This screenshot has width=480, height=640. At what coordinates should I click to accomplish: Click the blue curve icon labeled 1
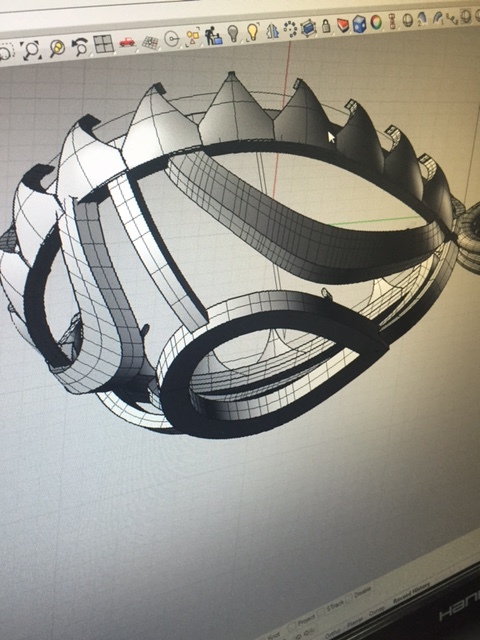[437, 18]
